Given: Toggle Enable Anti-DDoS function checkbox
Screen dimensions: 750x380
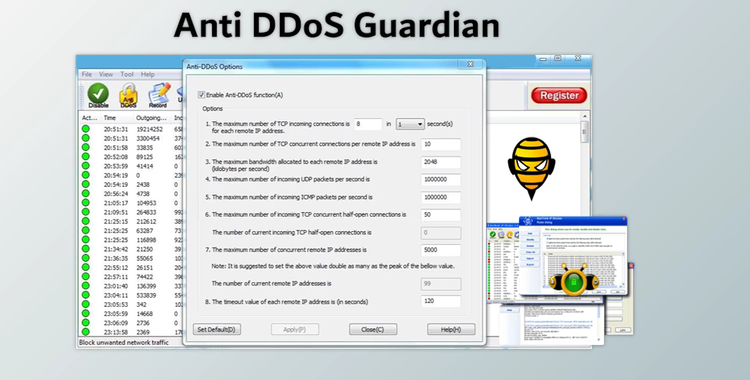Looking at the screenshot, I should pos(201,95).
